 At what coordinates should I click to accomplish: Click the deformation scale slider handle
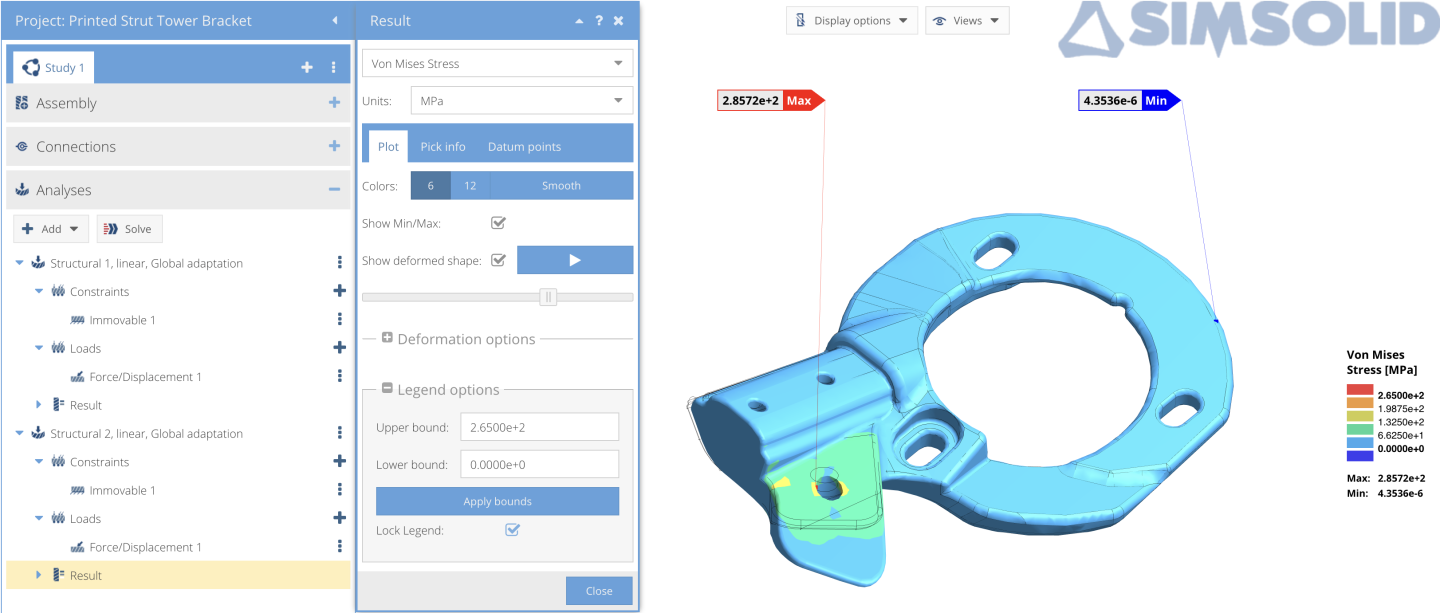[x=548, y=297]
